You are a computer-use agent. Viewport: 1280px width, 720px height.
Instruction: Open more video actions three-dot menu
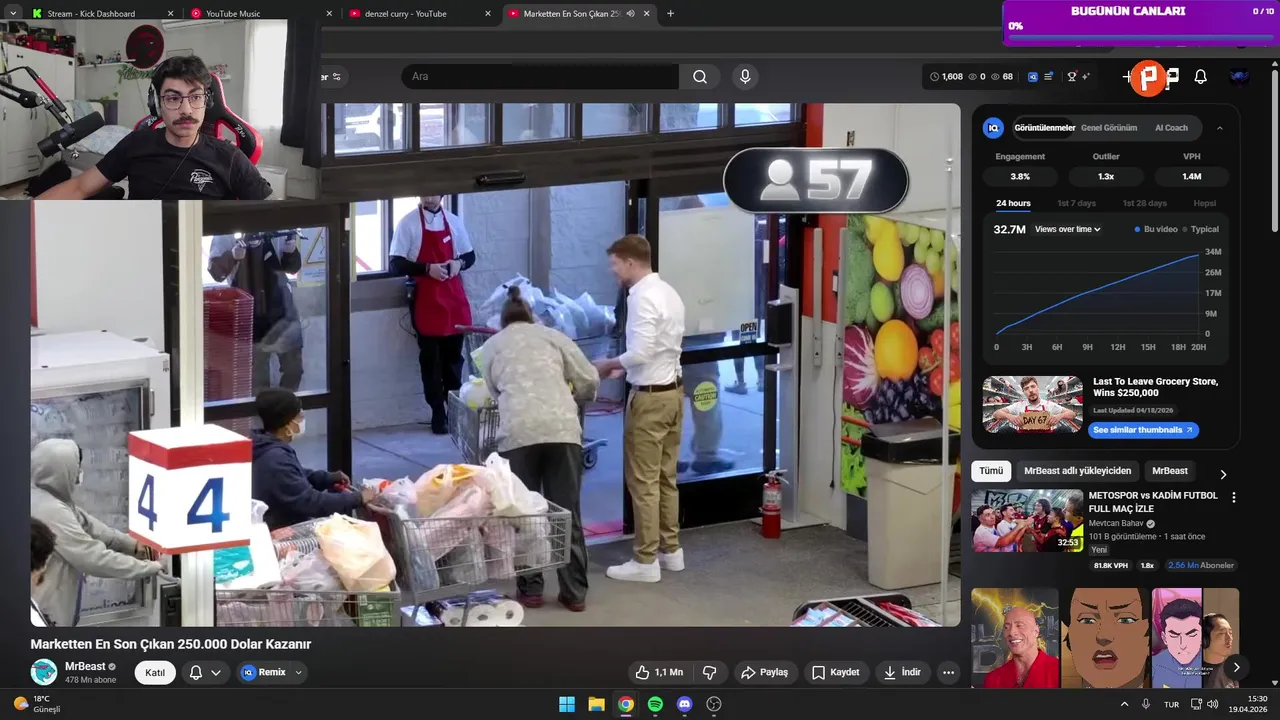click(948, 673)
